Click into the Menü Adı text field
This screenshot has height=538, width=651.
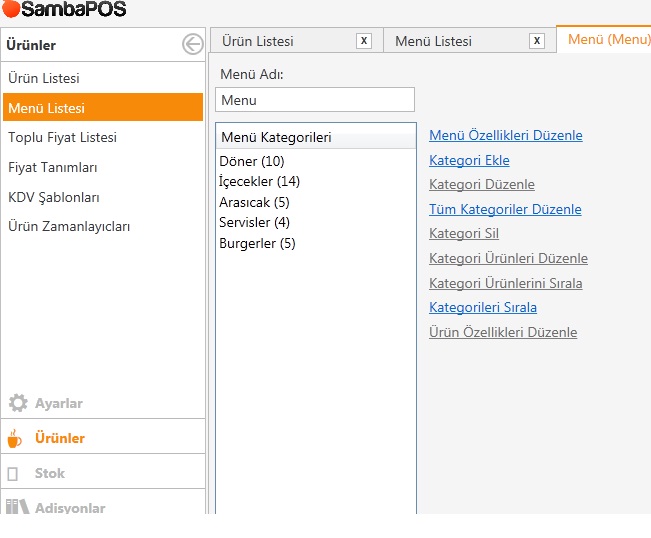coord(314,100)
